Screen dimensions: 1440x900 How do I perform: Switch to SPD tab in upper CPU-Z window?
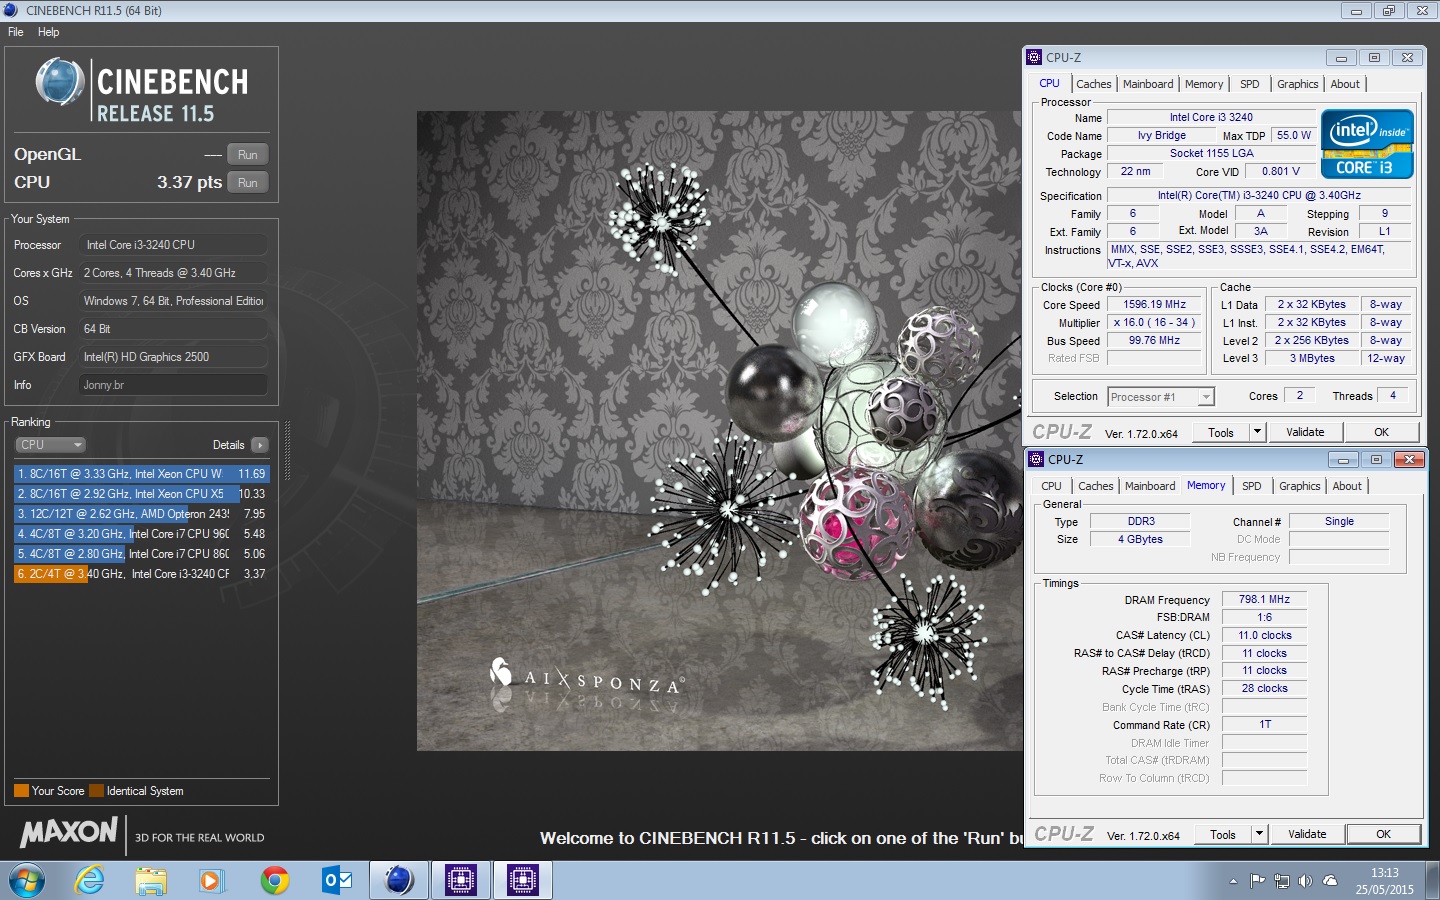pyautogui.click(x=1250, y=85)
